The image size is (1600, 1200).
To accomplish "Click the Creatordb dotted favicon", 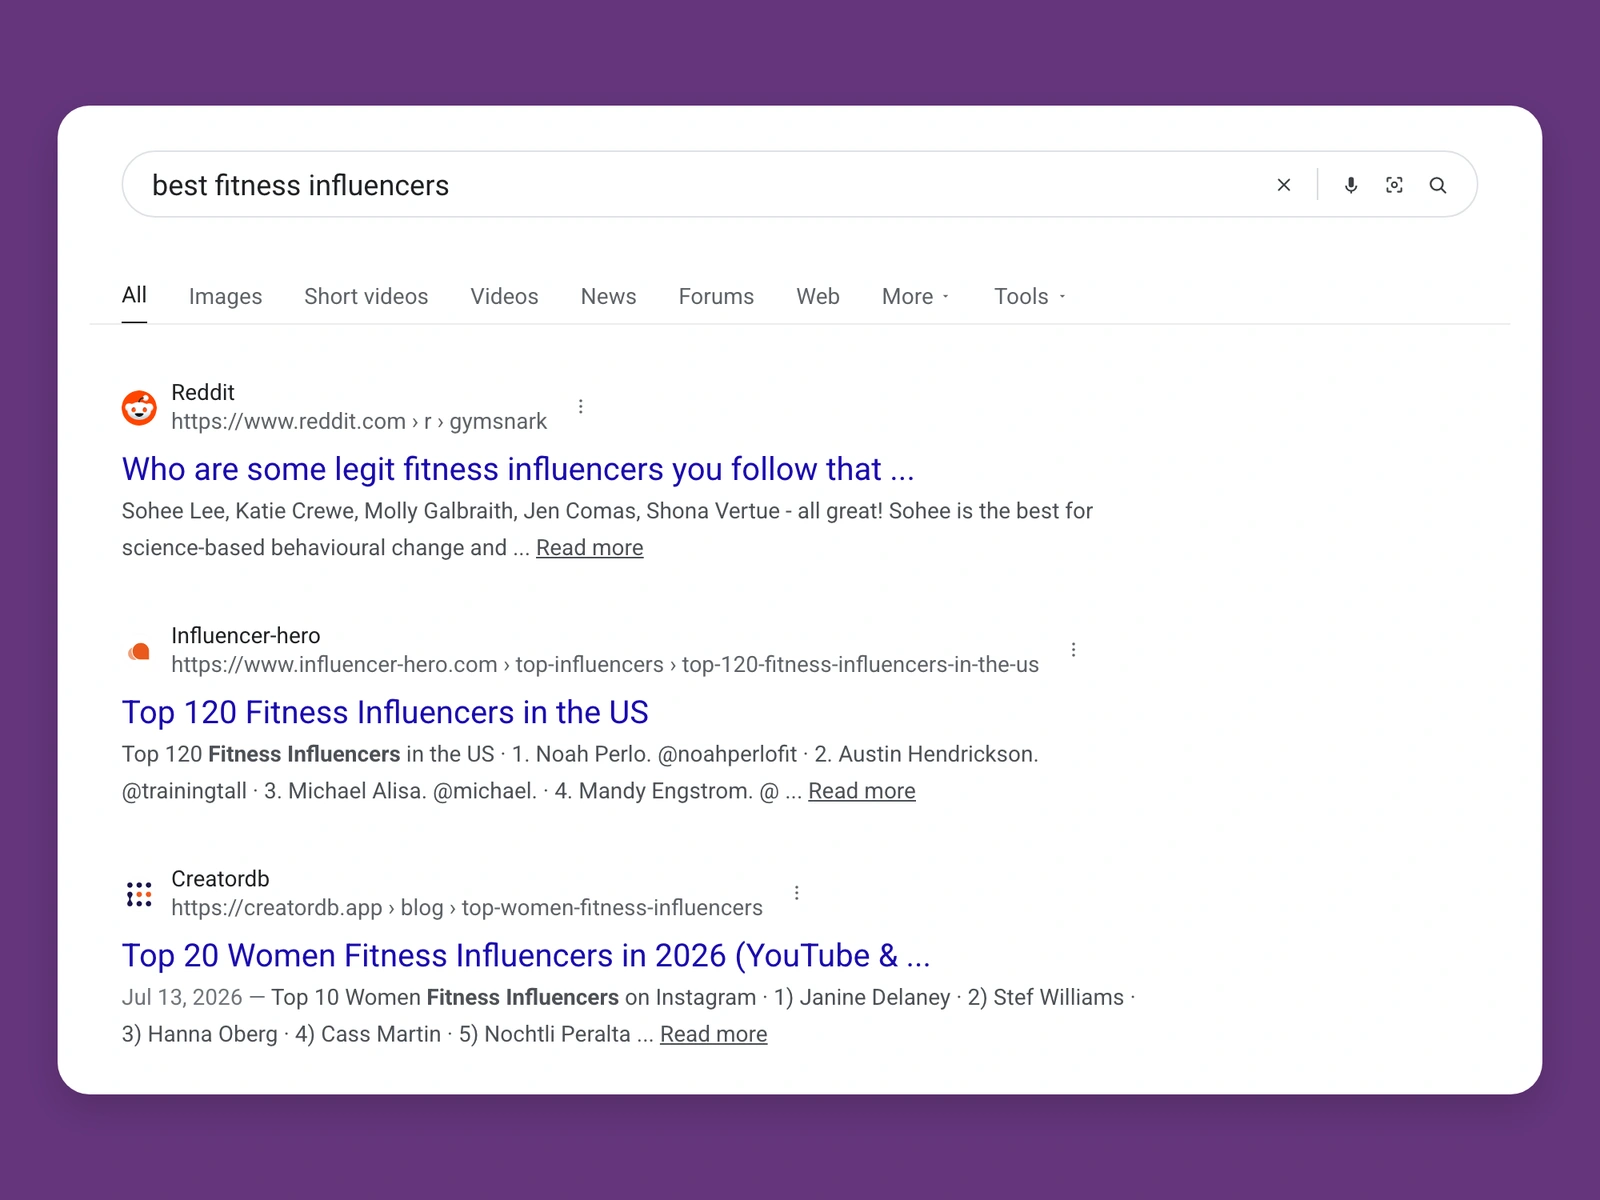I will pyautogui.click(x=139, y=894).
